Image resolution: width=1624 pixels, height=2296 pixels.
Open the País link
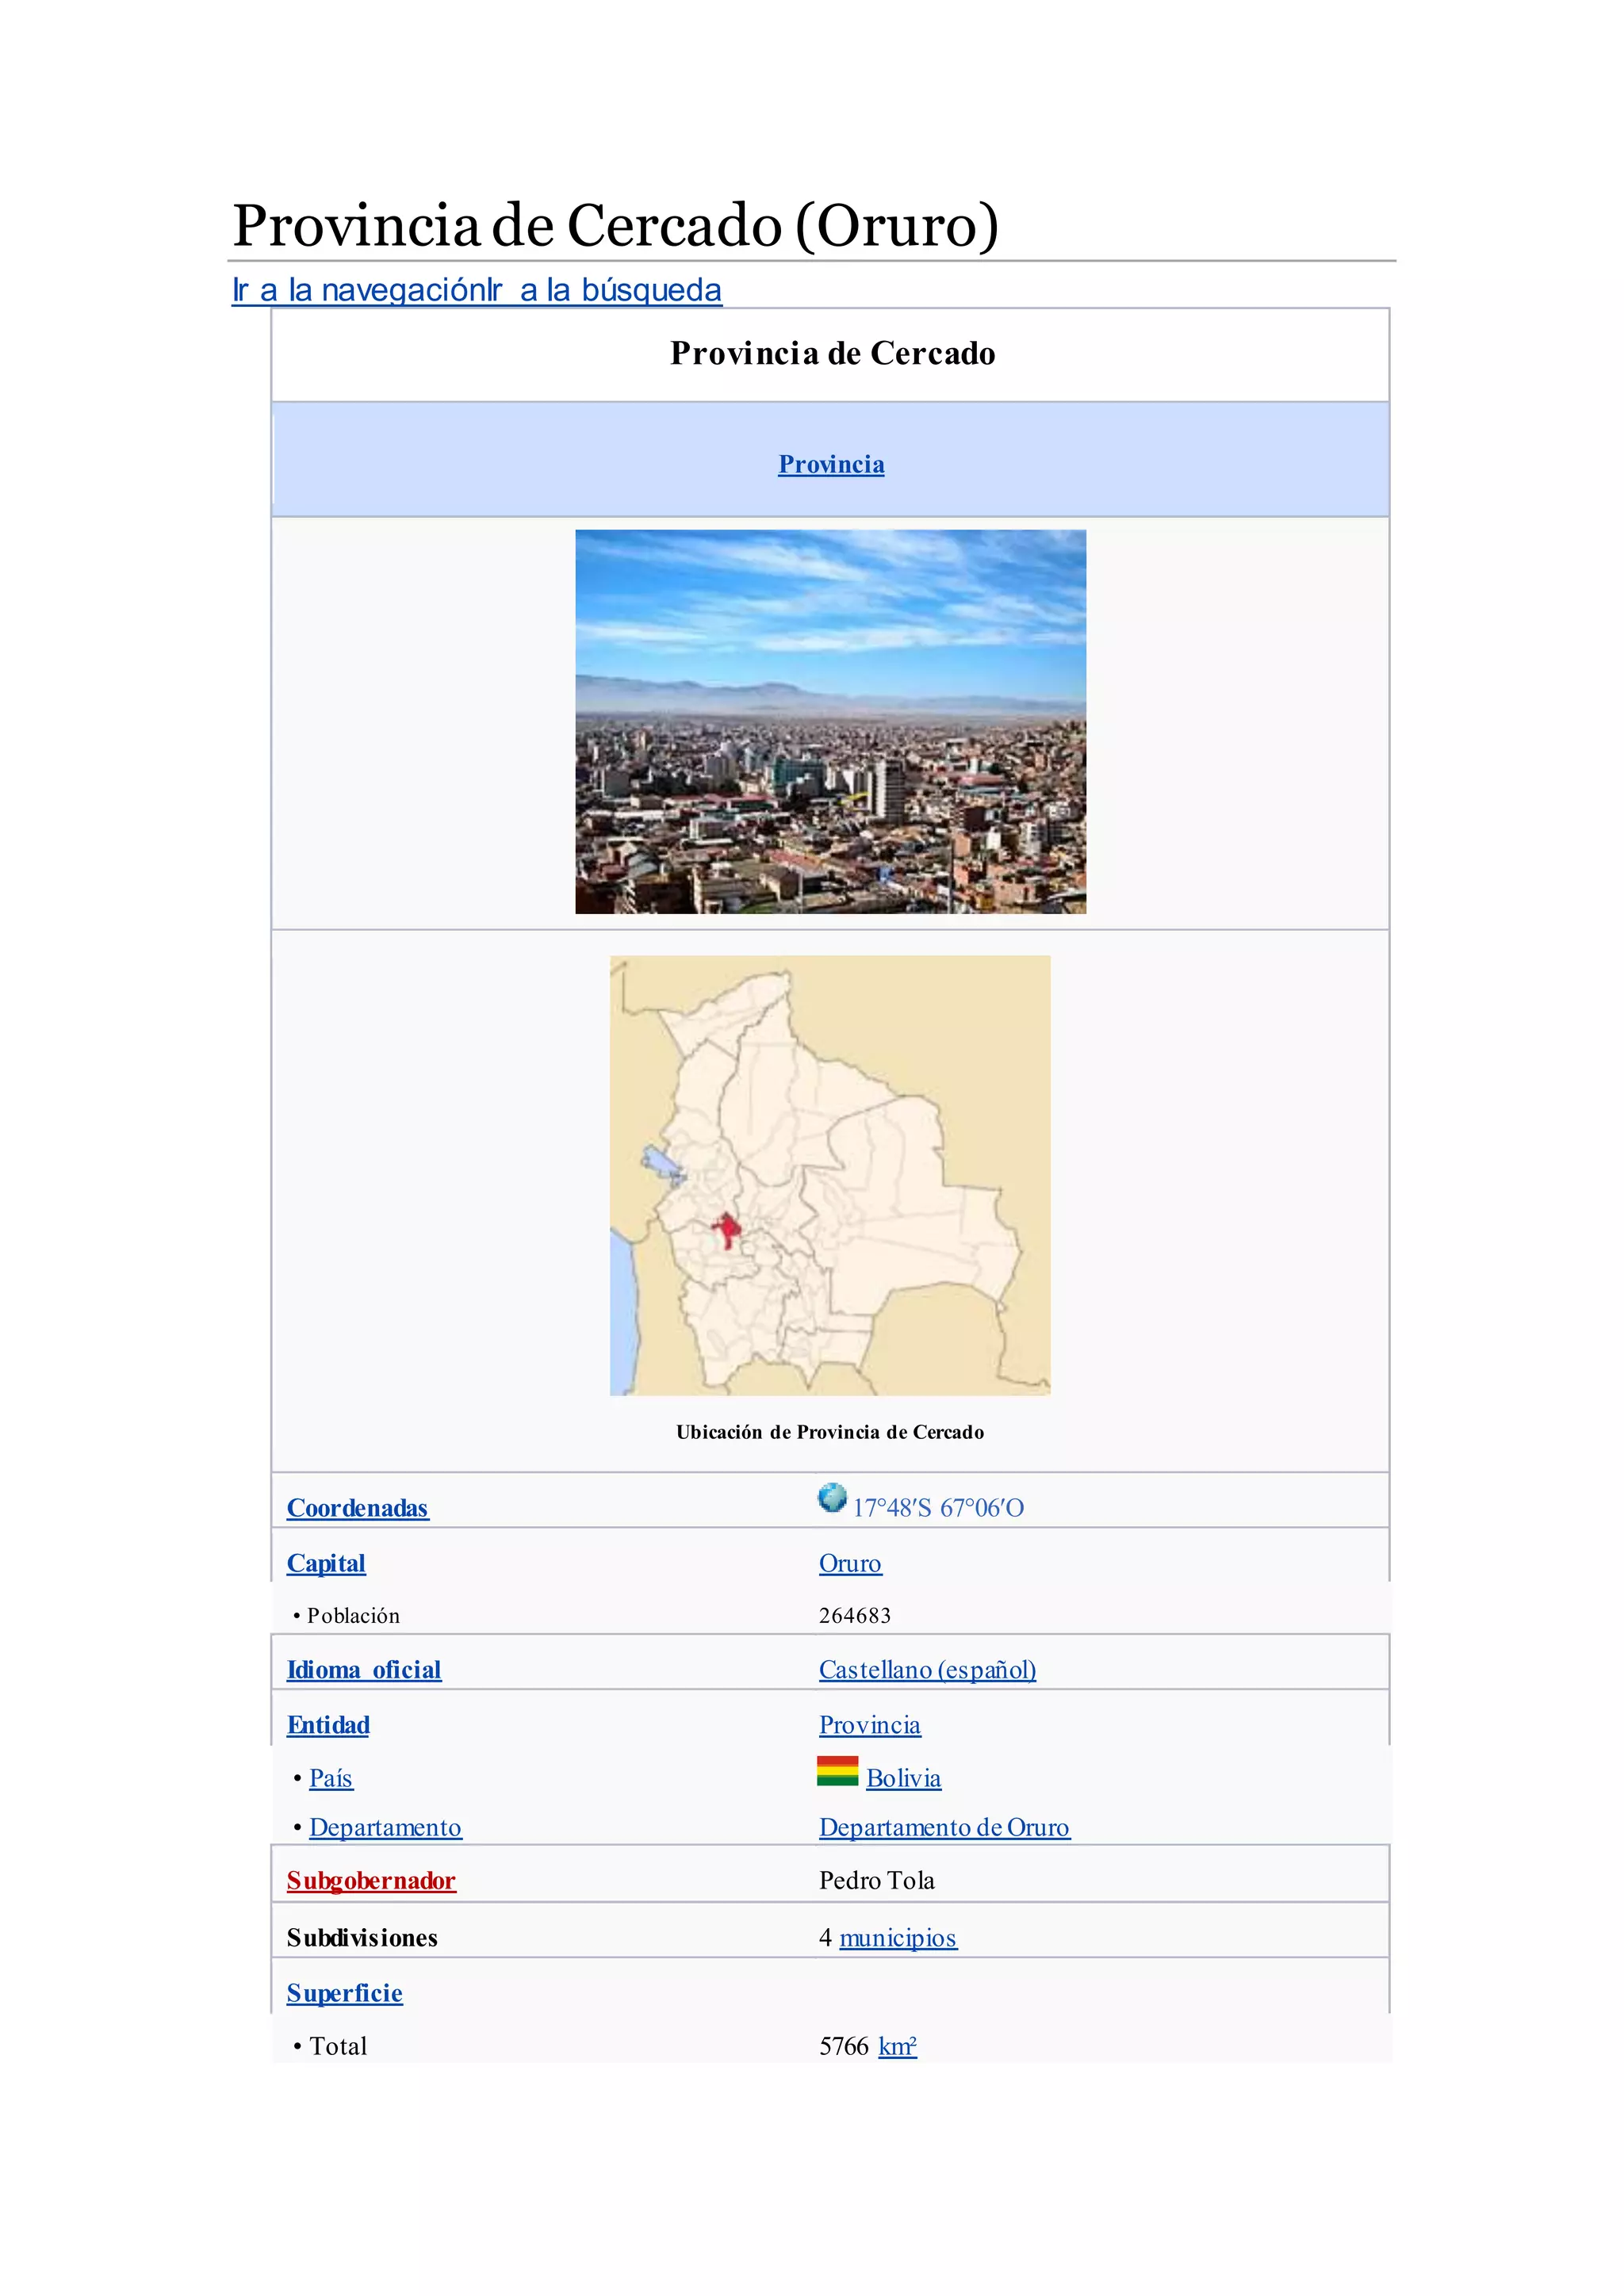click(331, 1778)
